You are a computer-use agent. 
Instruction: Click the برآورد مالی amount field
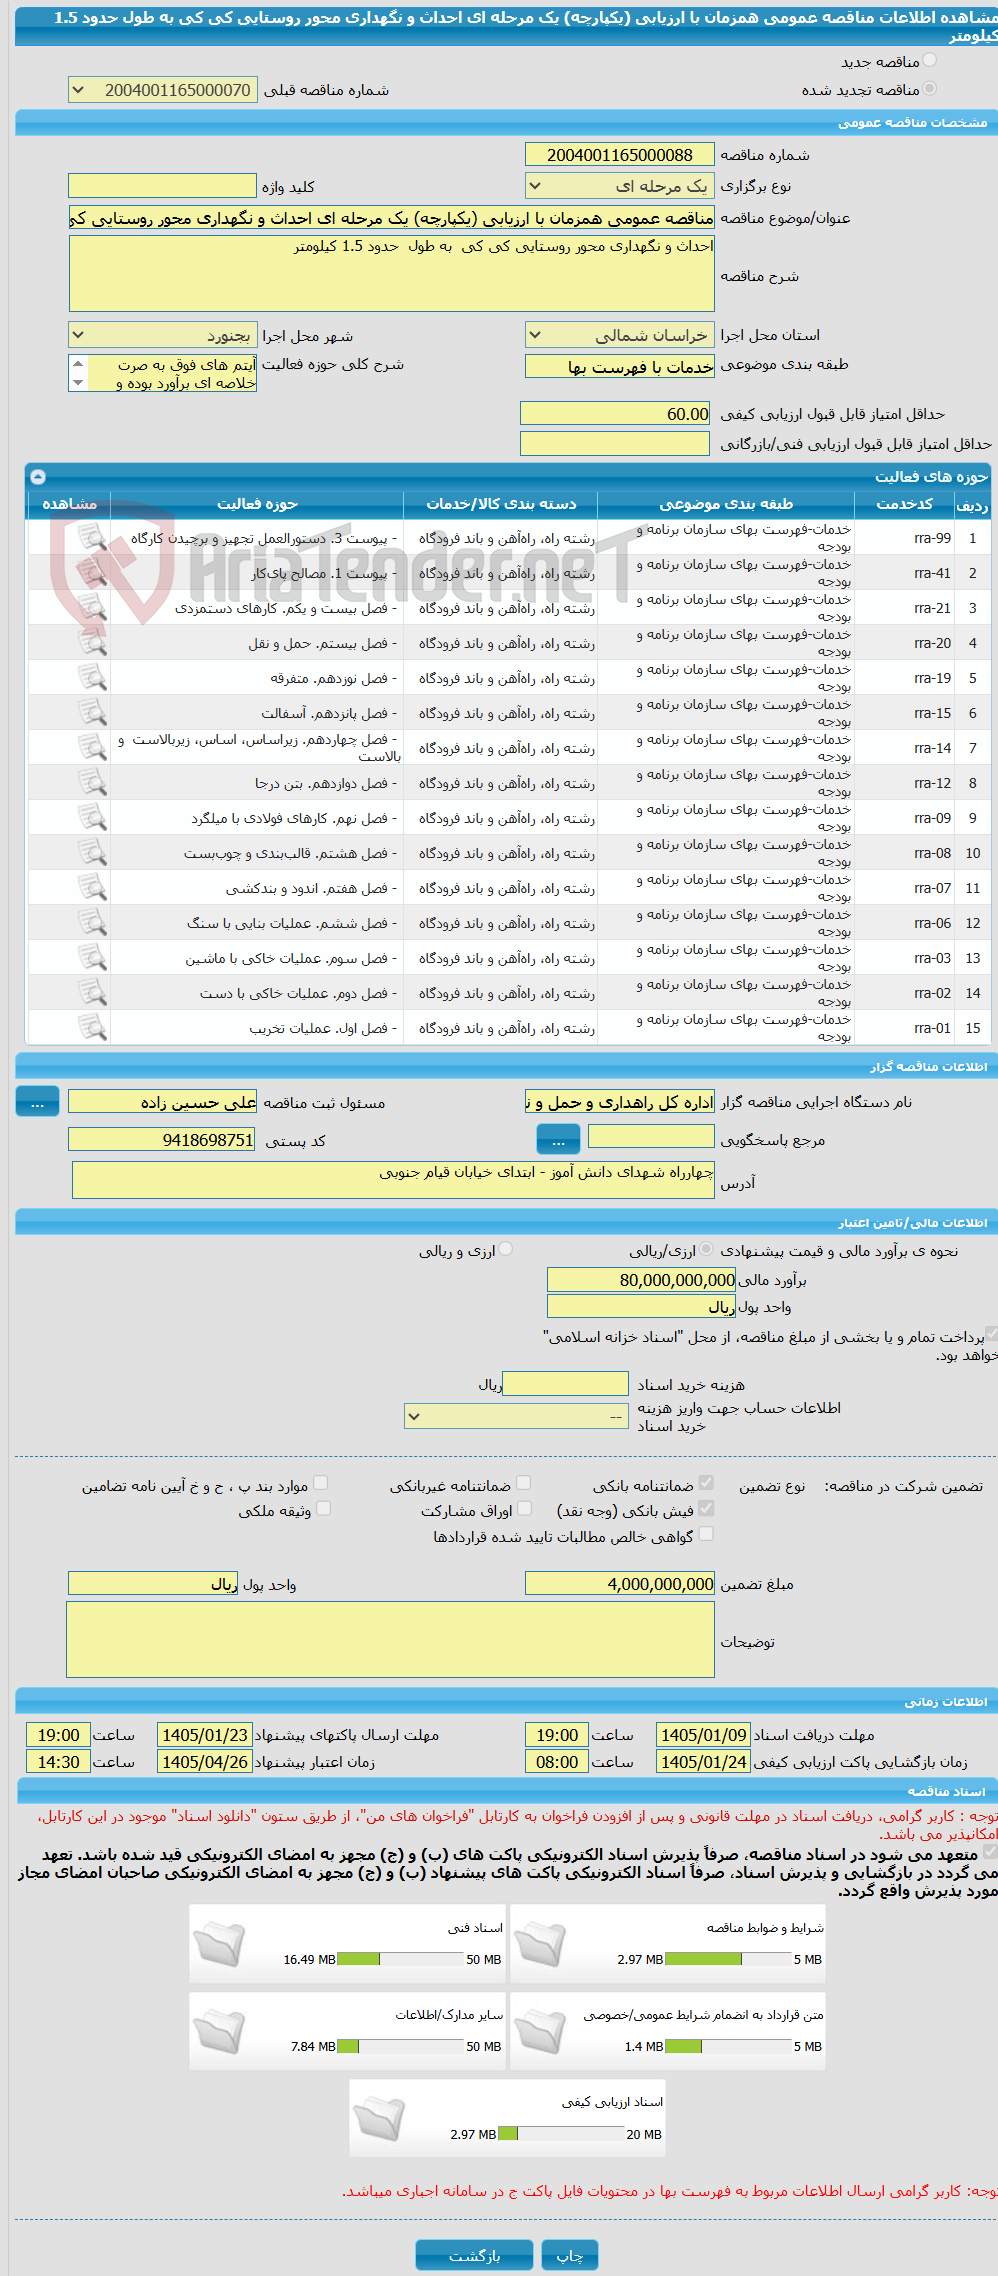click(x=642, y=1279)
